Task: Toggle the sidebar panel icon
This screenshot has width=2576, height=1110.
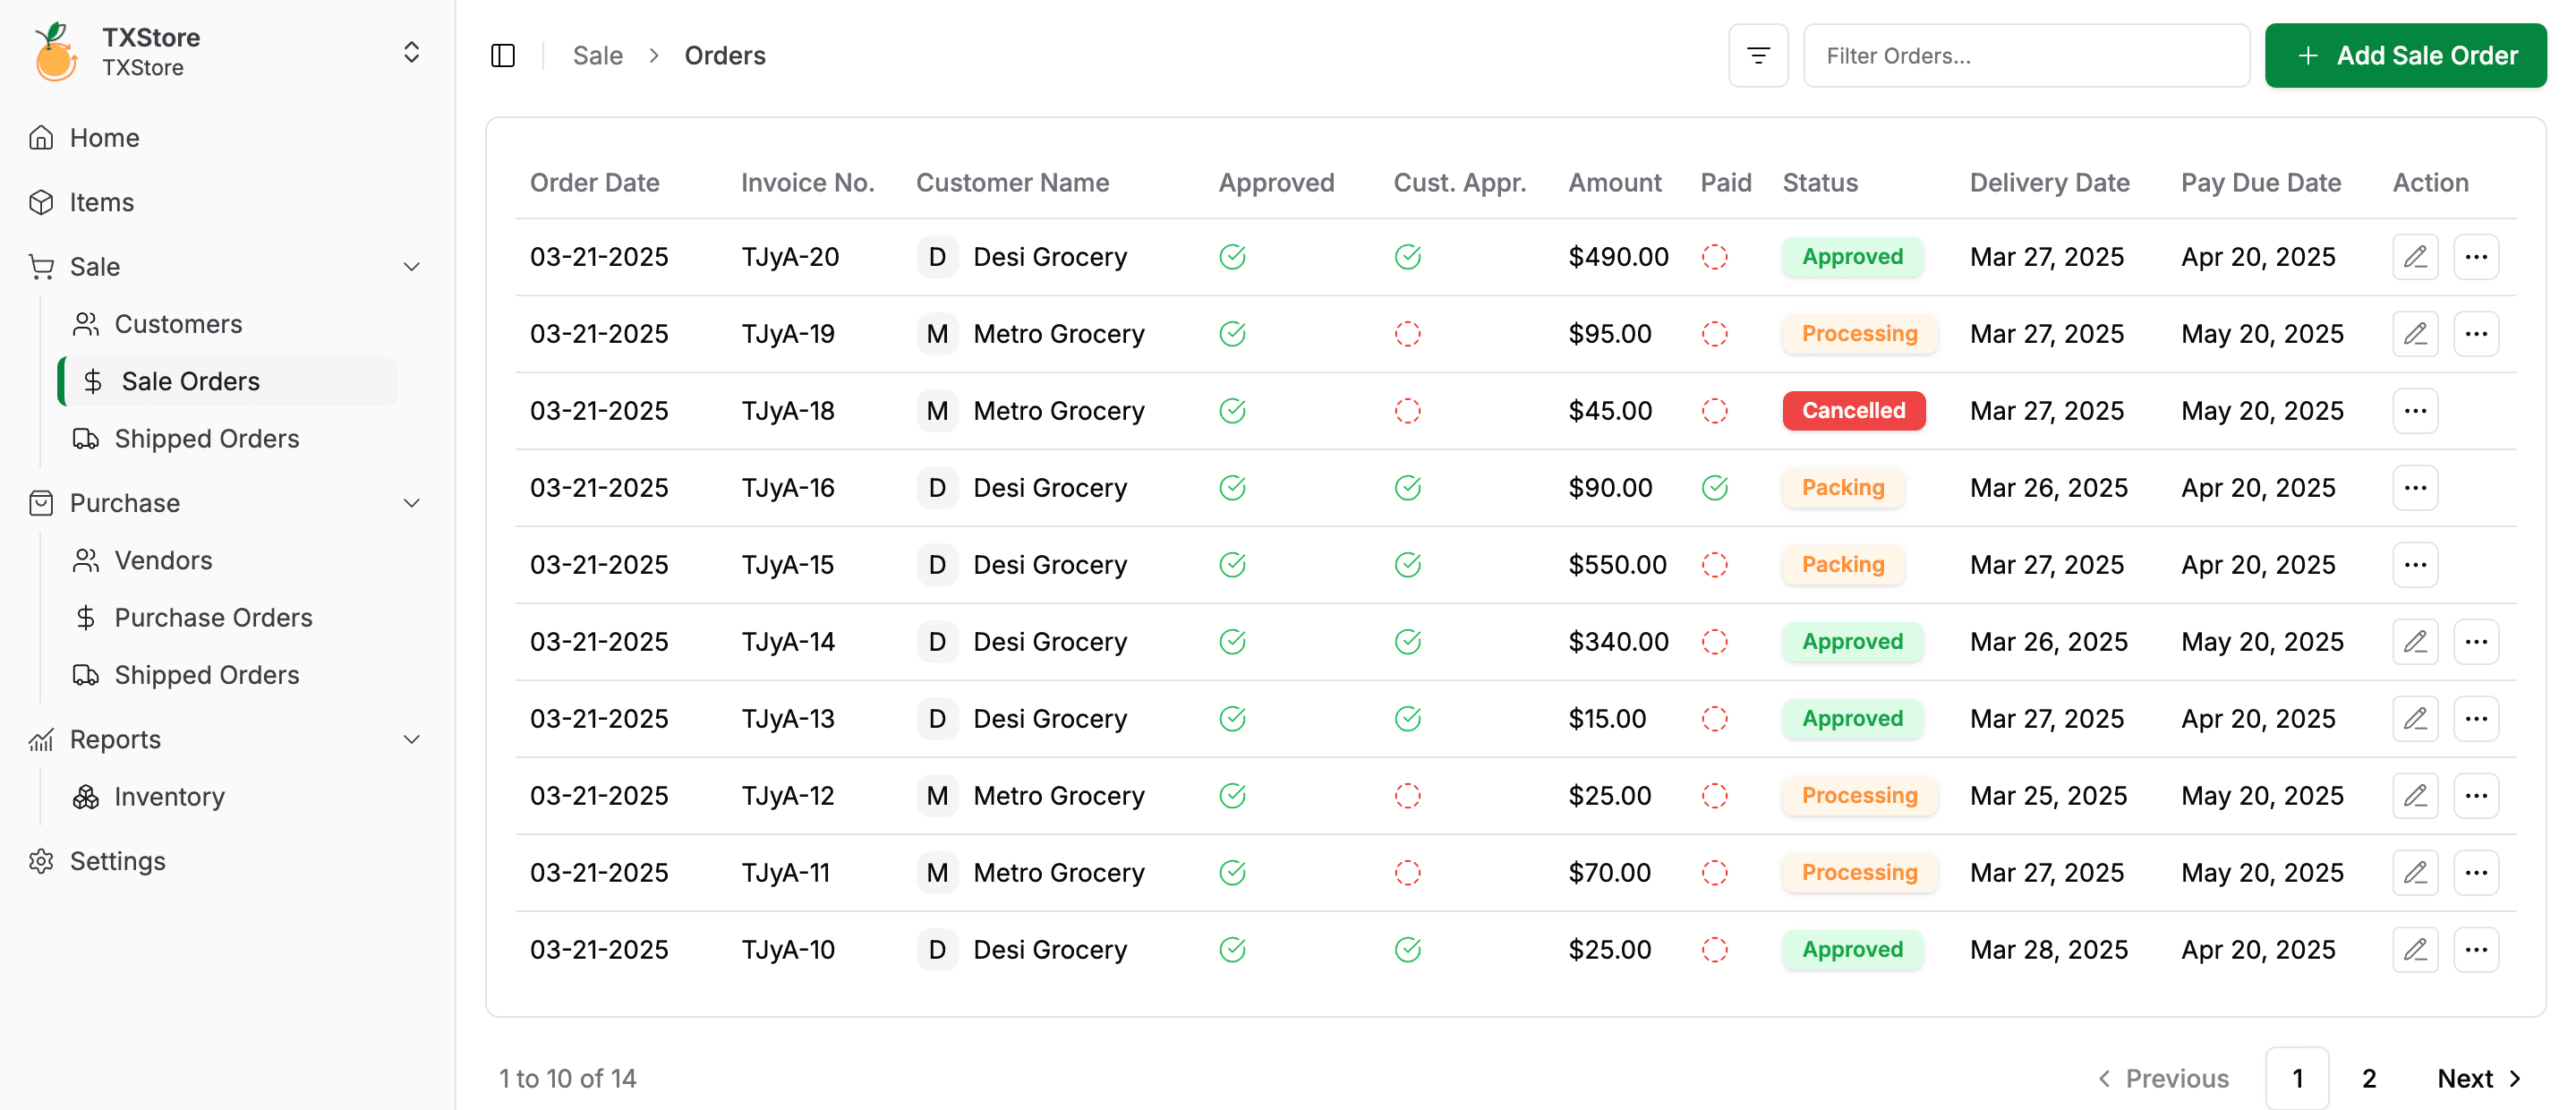Action: click(503, 56)
